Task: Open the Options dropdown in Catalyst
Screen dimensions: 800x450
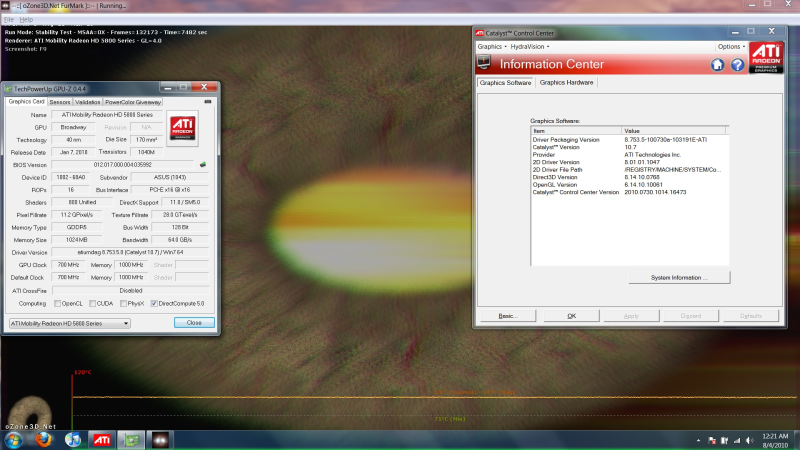Action: click(x=731, y=46)
